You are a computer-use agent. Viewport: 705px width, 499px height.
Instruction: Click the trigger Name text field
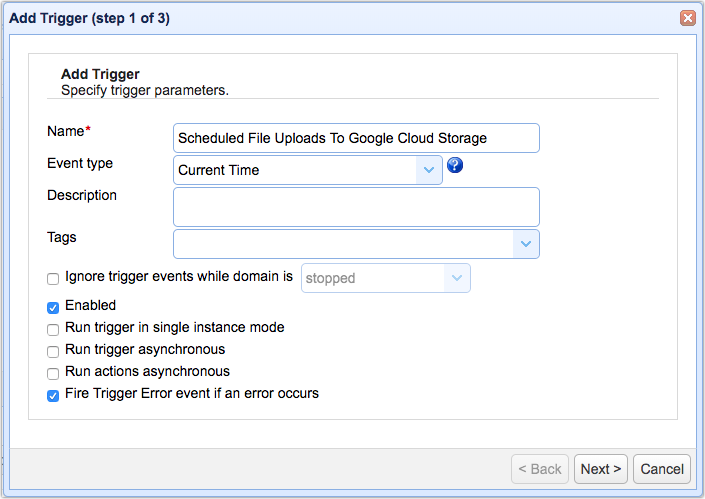(356, 138)
